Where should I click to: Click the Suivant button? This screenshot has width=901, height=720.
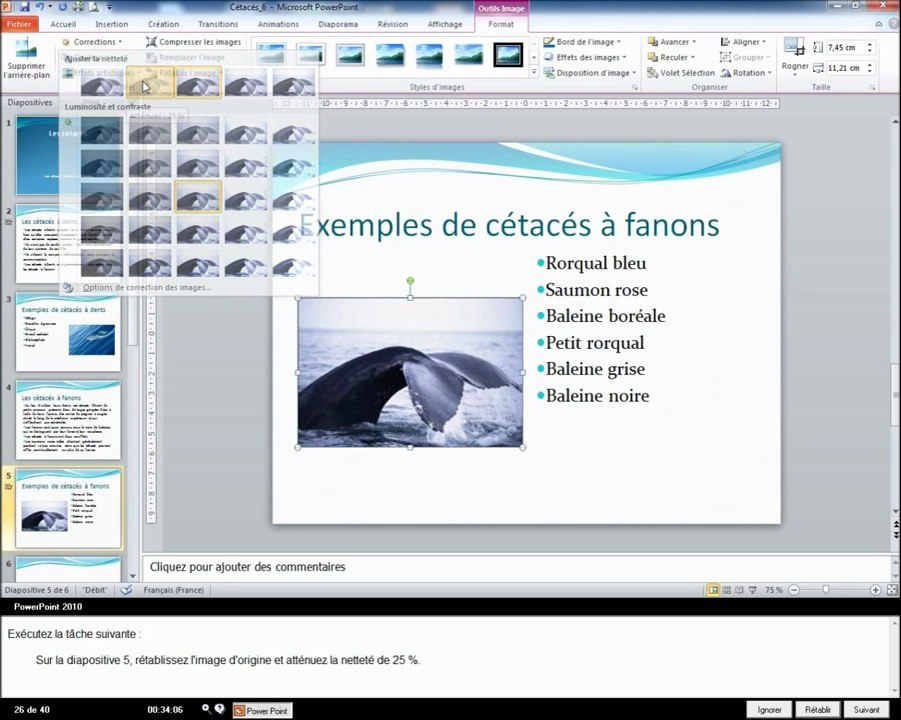pos(866,710)
